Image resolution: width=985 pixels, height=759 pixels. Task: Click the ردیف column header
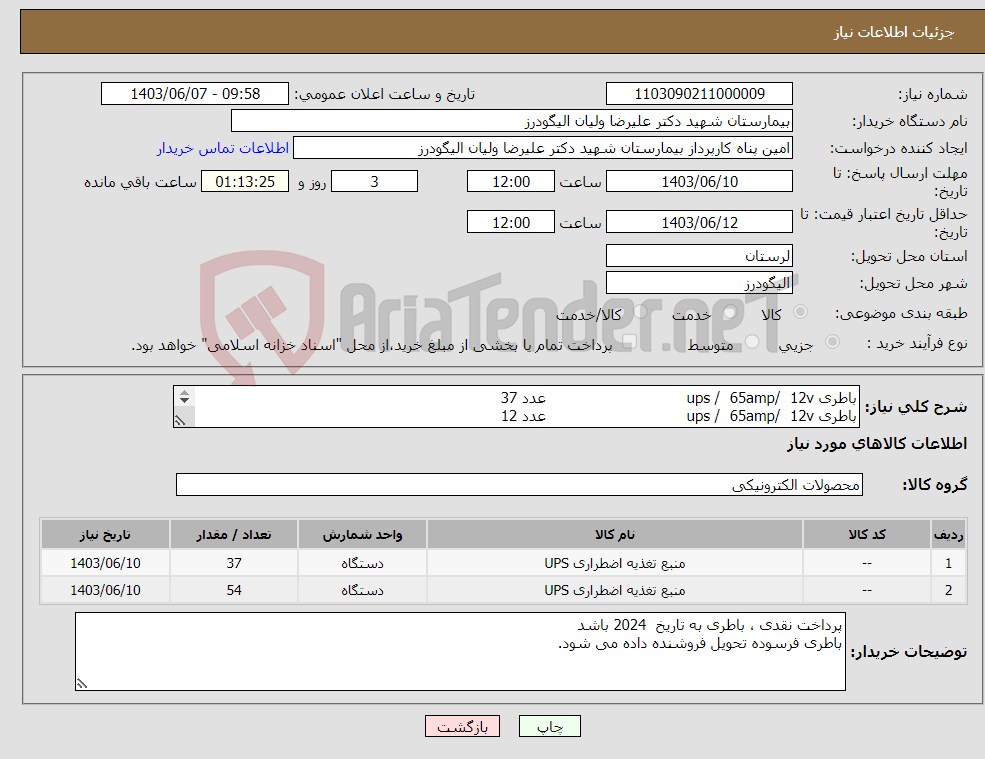[948, 534]
